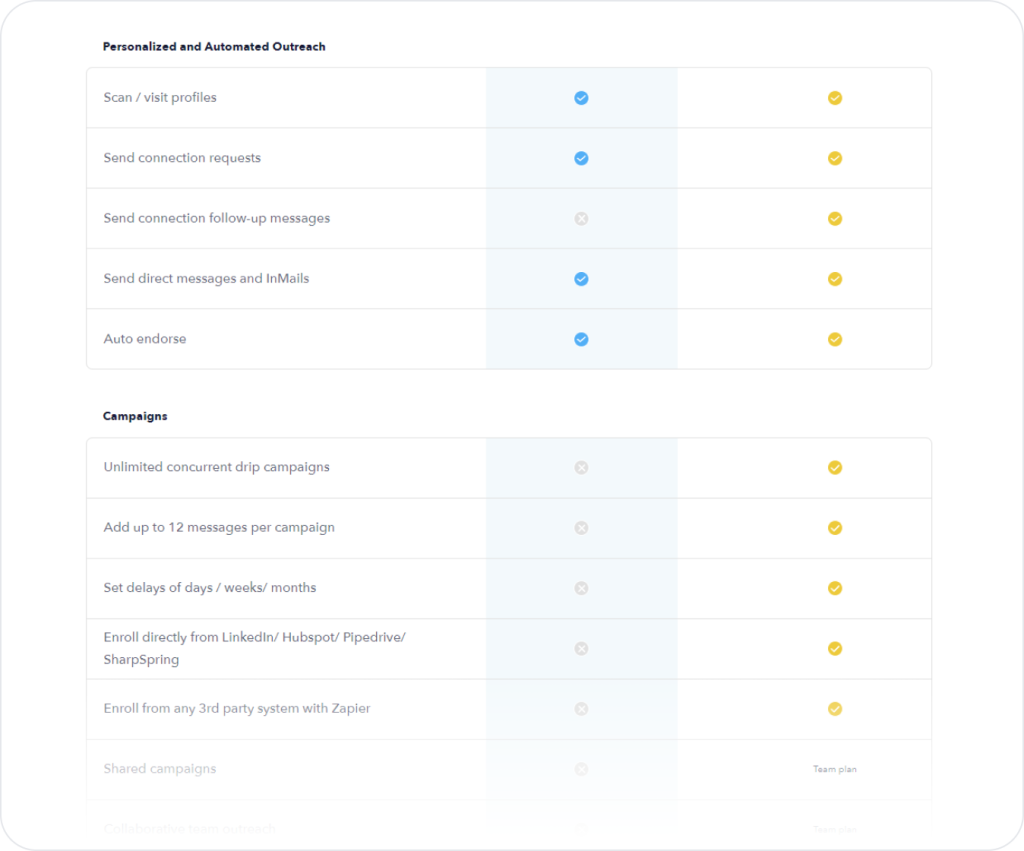1024x851 pixels.
Task: Click gray X for Add up to 12 messages
Action: 581,528
